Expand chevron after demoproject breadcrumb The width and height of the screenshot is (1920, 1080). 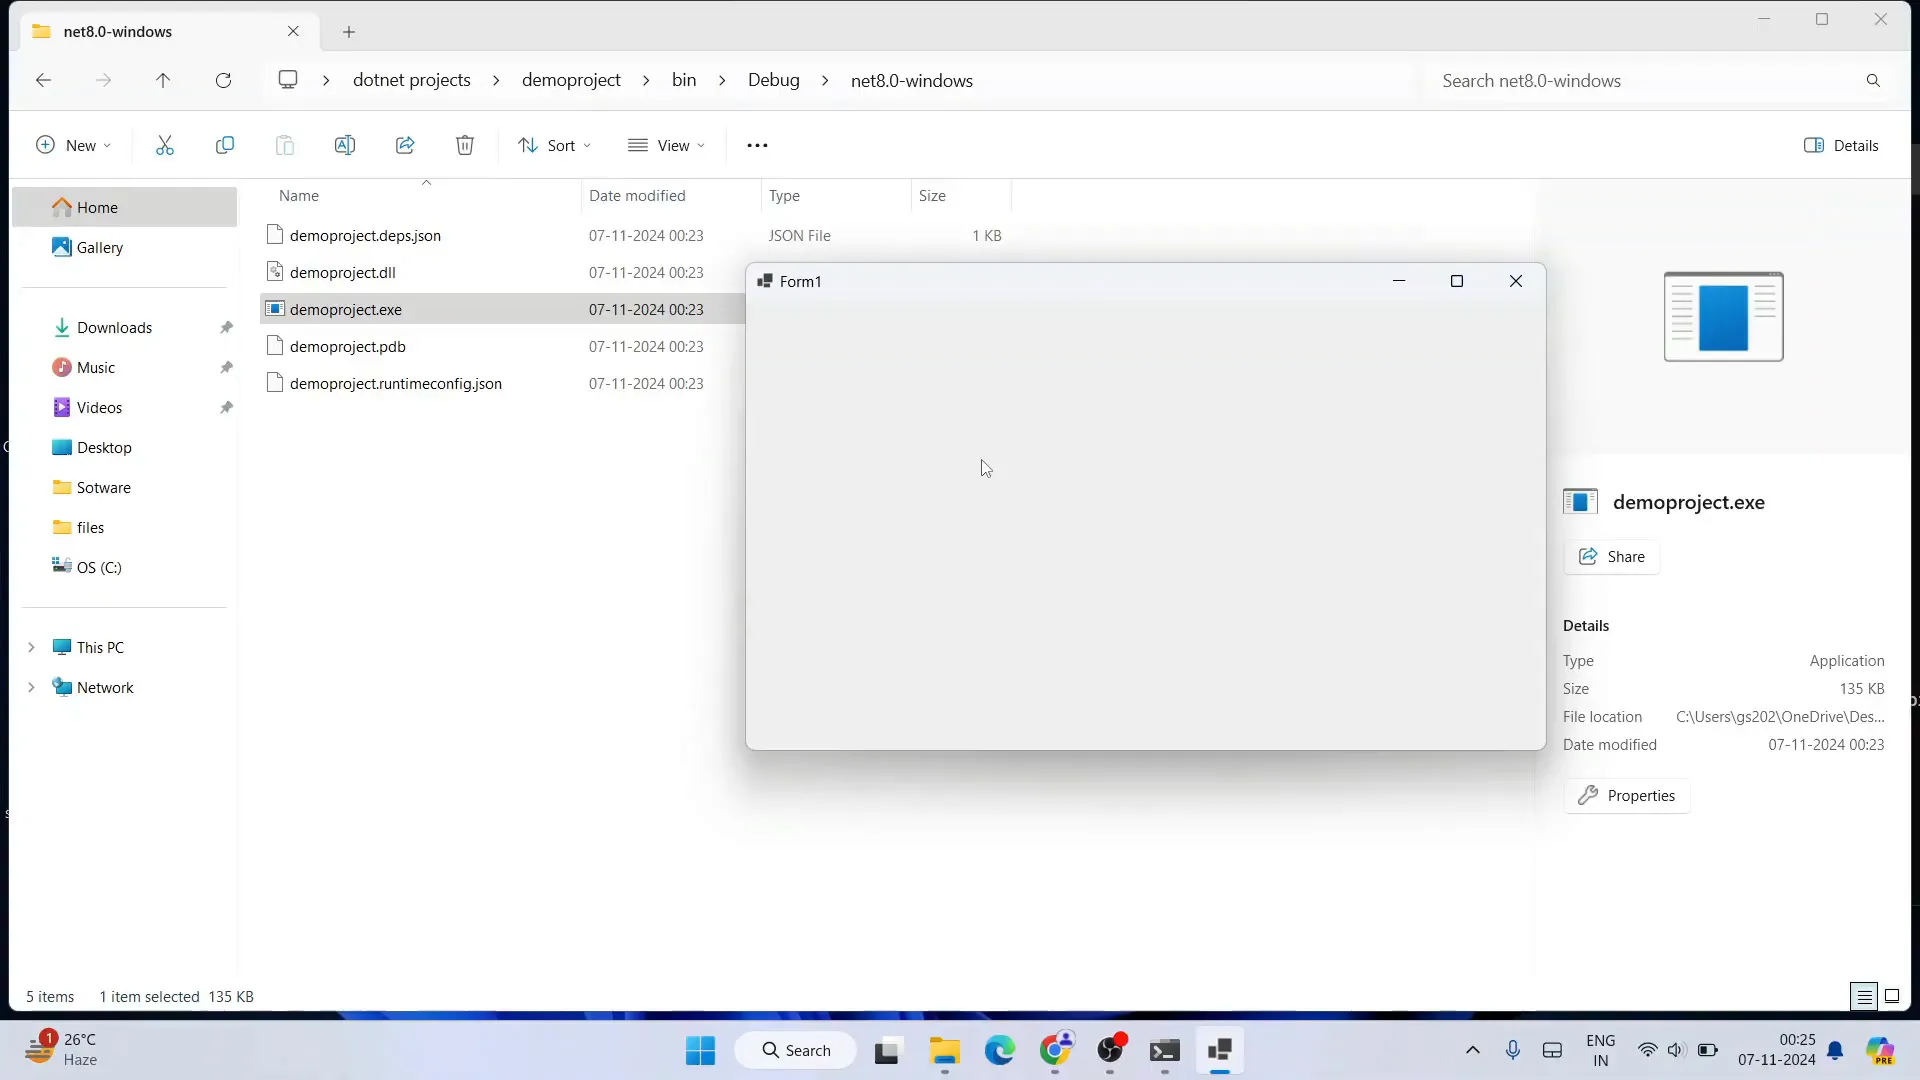646,81
